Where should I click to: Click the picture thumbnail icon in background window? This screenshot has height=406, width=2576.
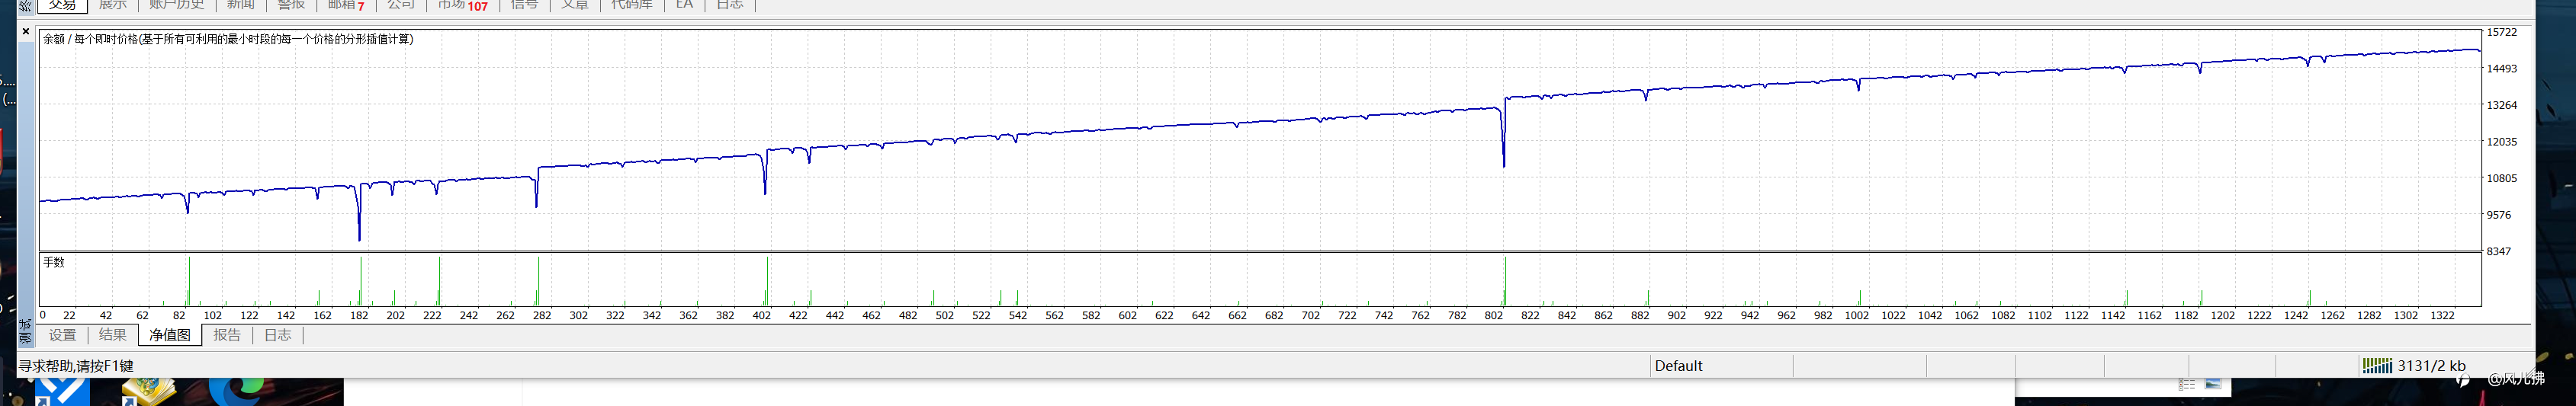tap(2213, 384)
